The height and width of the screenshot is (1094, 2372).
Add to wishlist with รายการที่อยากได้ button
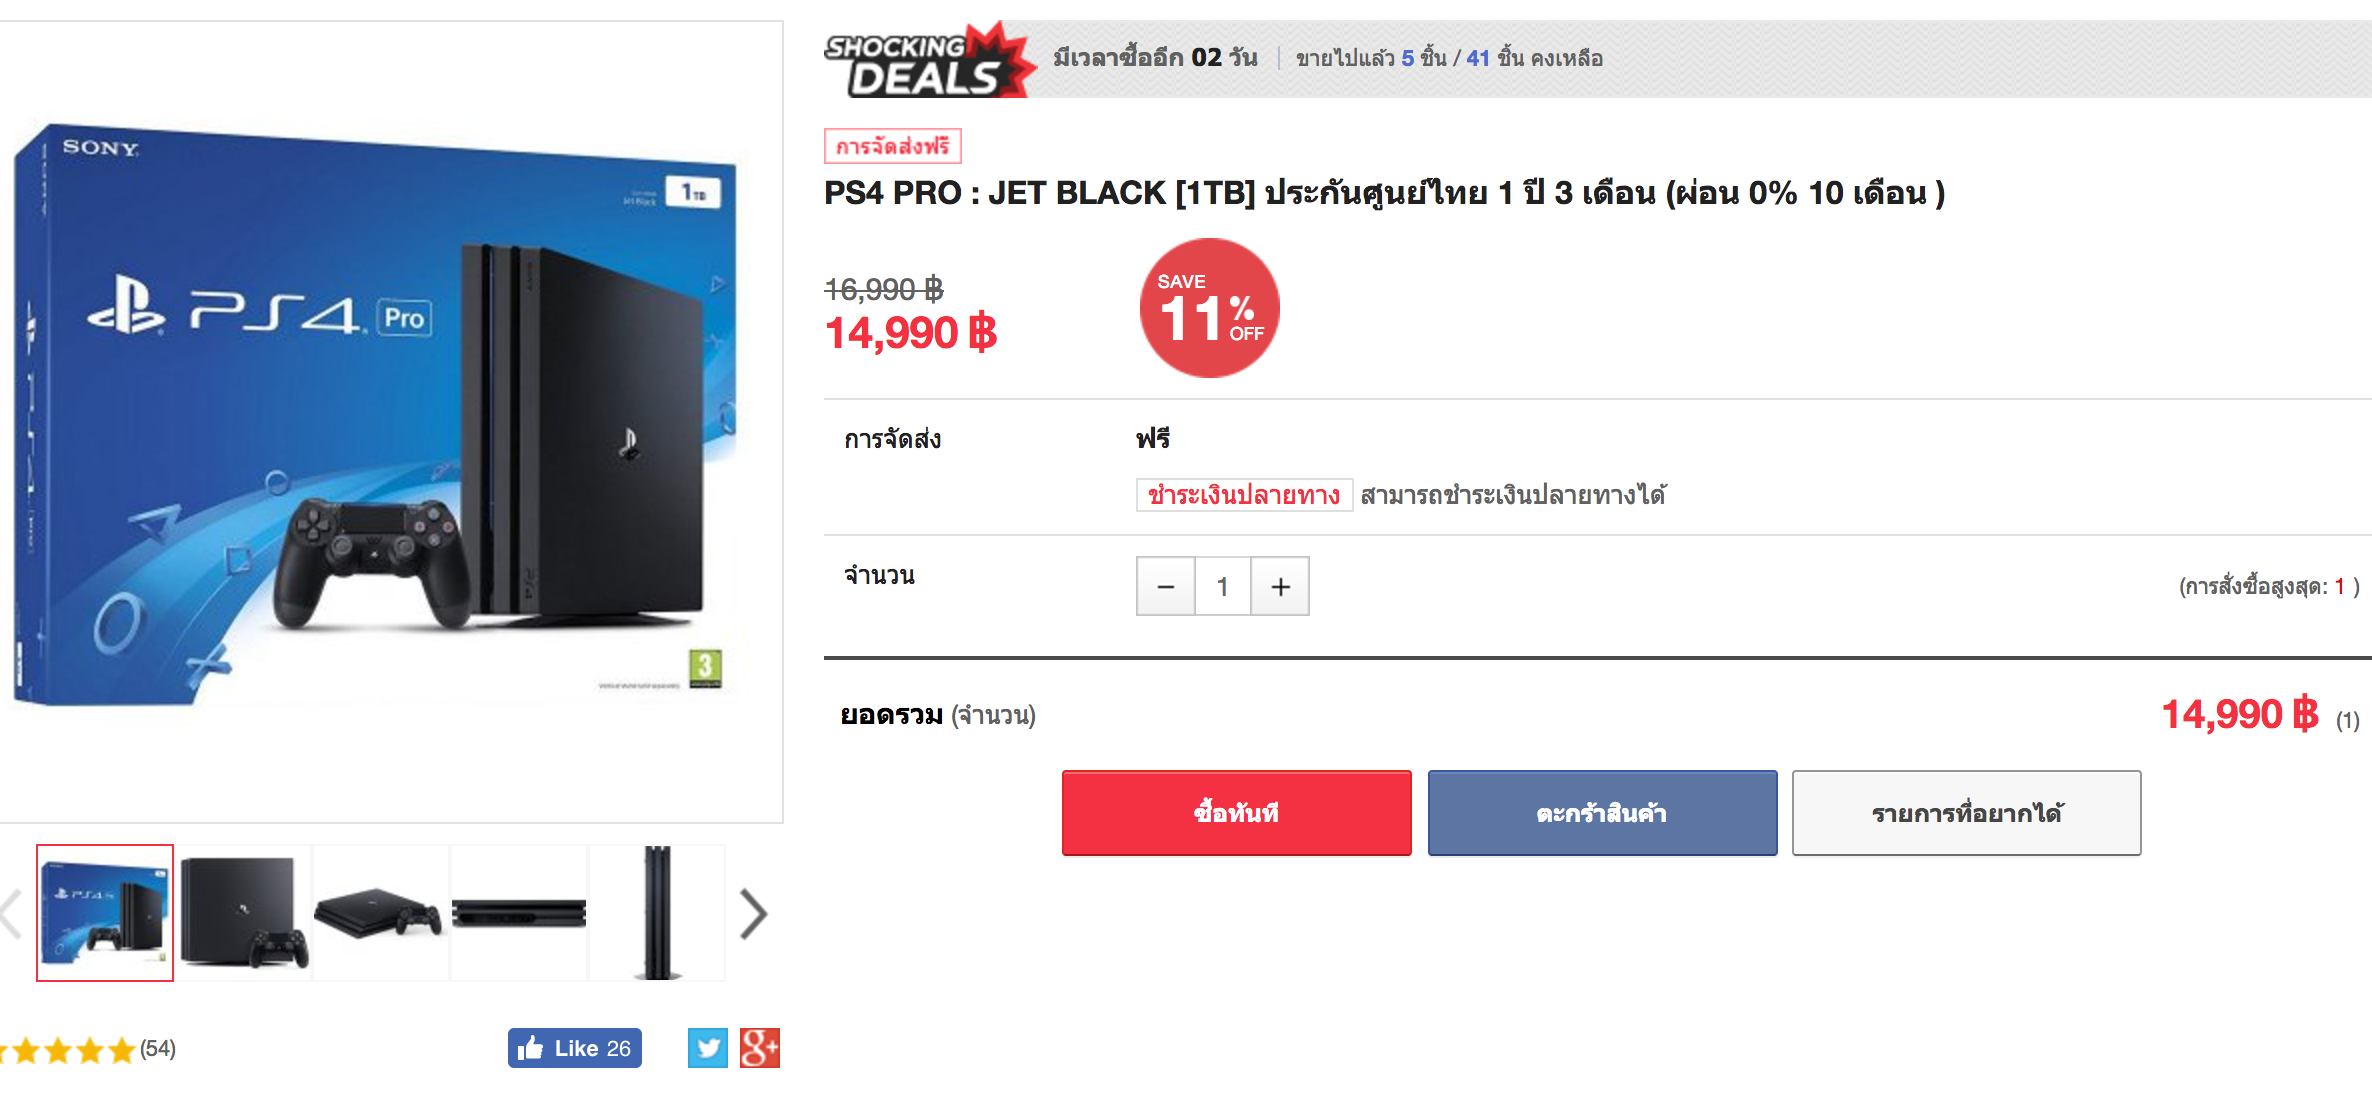coord(1967,813)
